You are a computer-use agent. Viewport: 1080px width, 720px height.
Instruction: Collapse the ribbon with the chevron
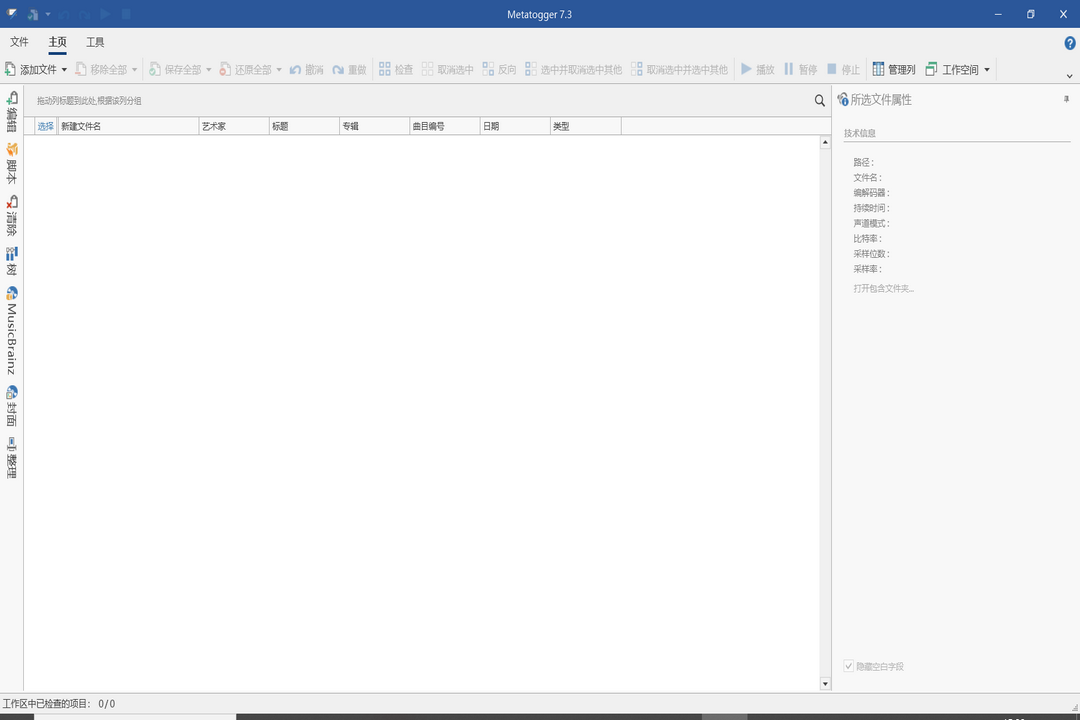(x=1069, y=76)
